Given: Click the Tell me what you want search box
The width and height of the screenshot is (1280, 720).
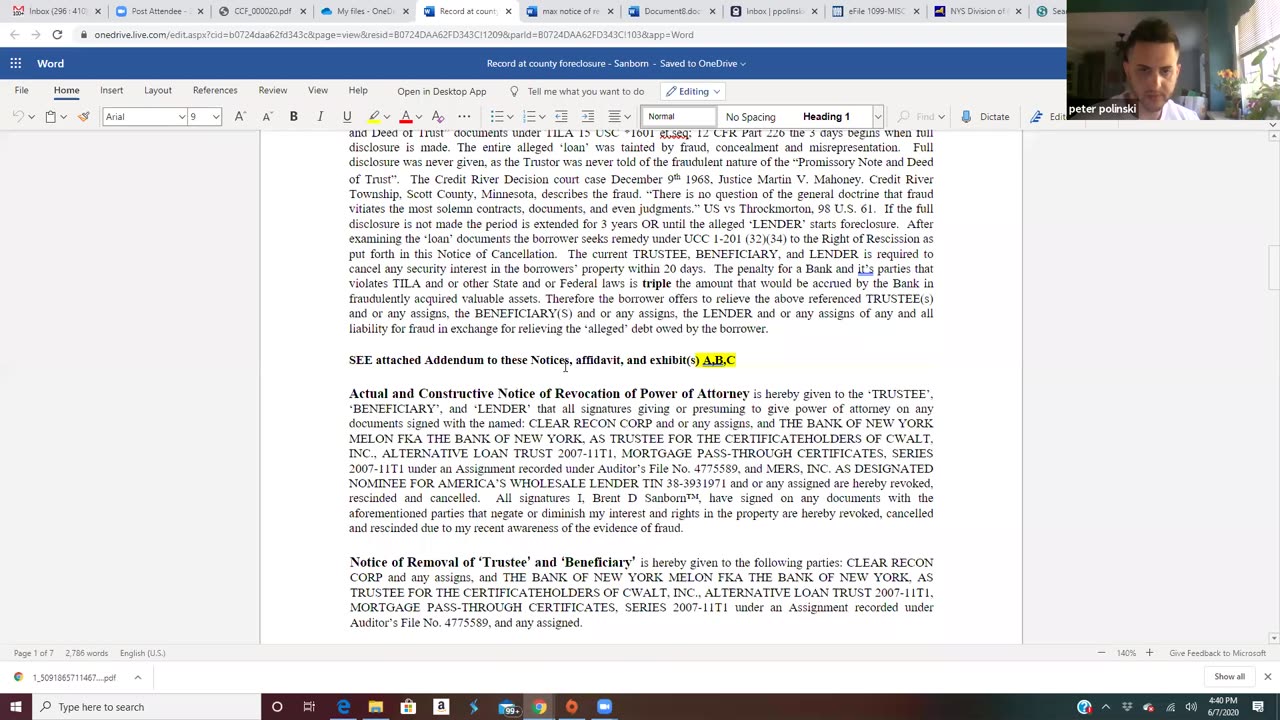Looking at the screenshot, I should click(x=578, y=91).
